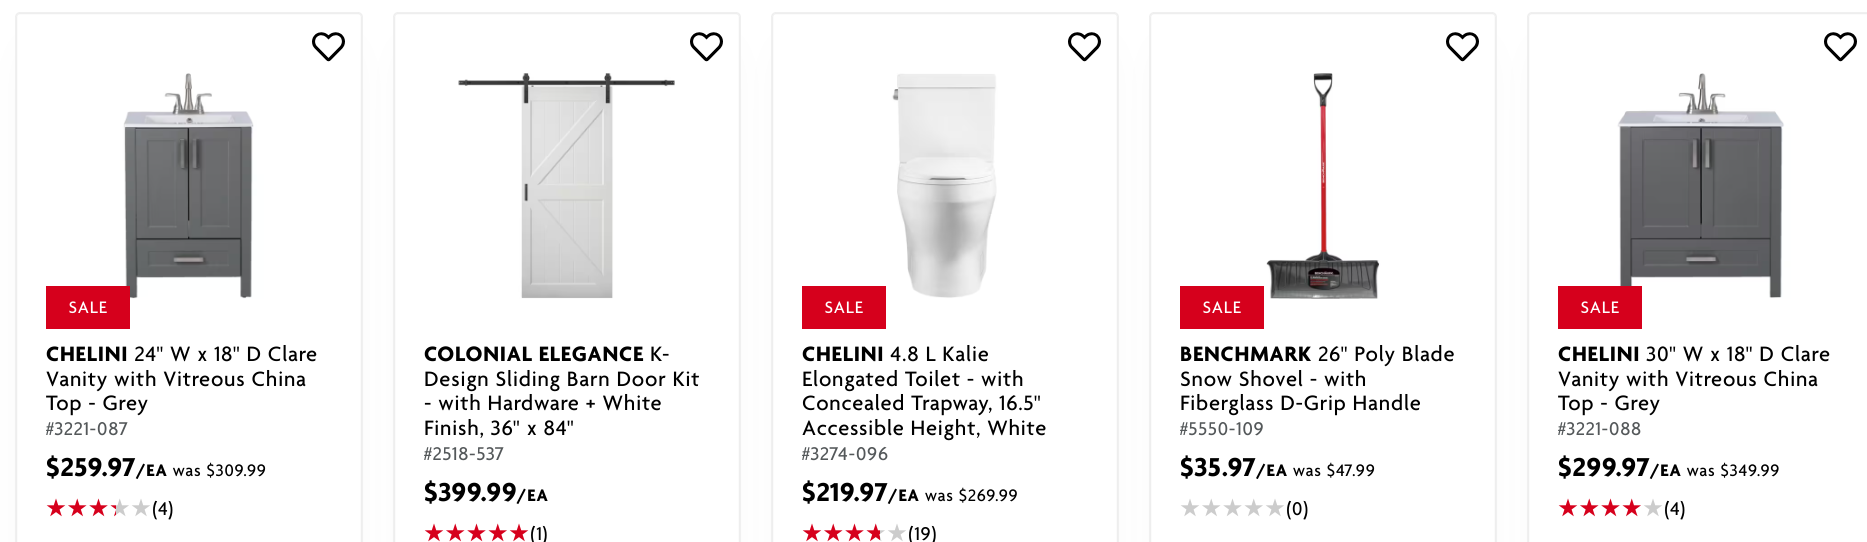Click the 19 reviews rating on Kalie toilet
Image resolution: width=1867 pixels, height=542 pixels.
[868, 533]
